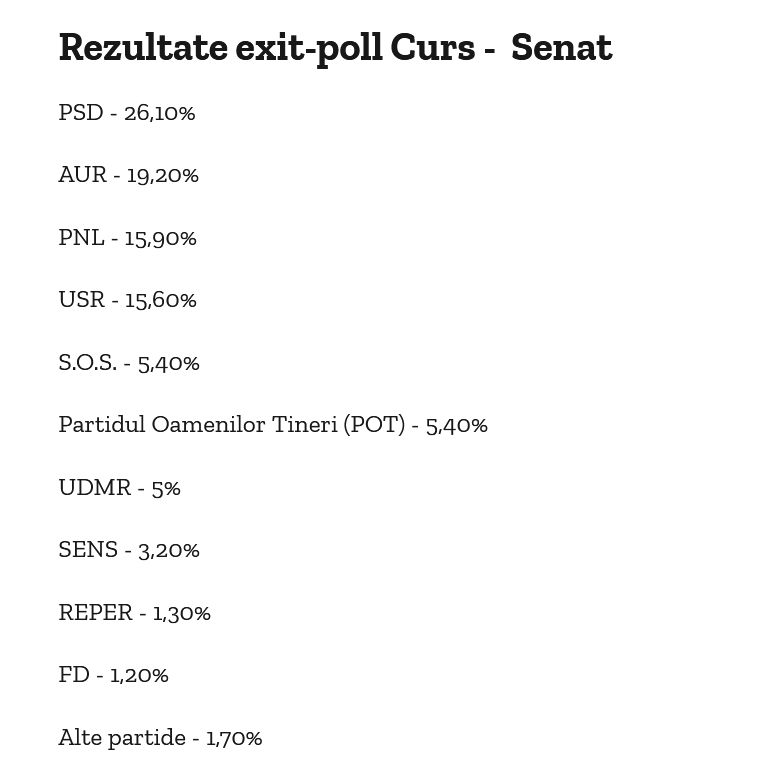Select the FD - 1,20% entry
The image size is (757, 777).
(113, 675)
